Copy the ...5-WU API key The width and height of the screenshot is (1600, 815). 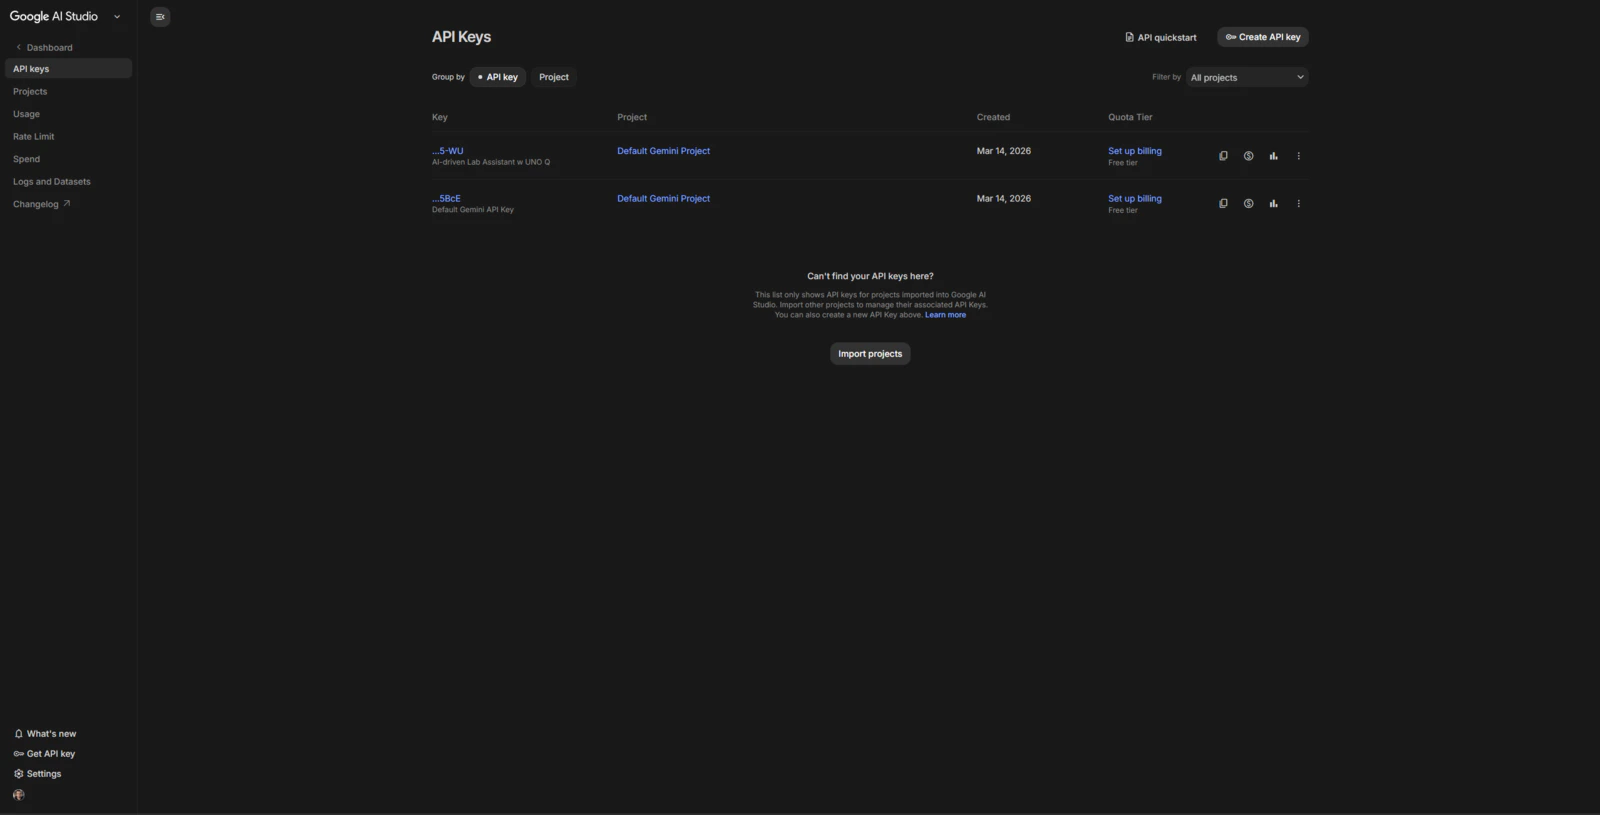(1223, 156)
